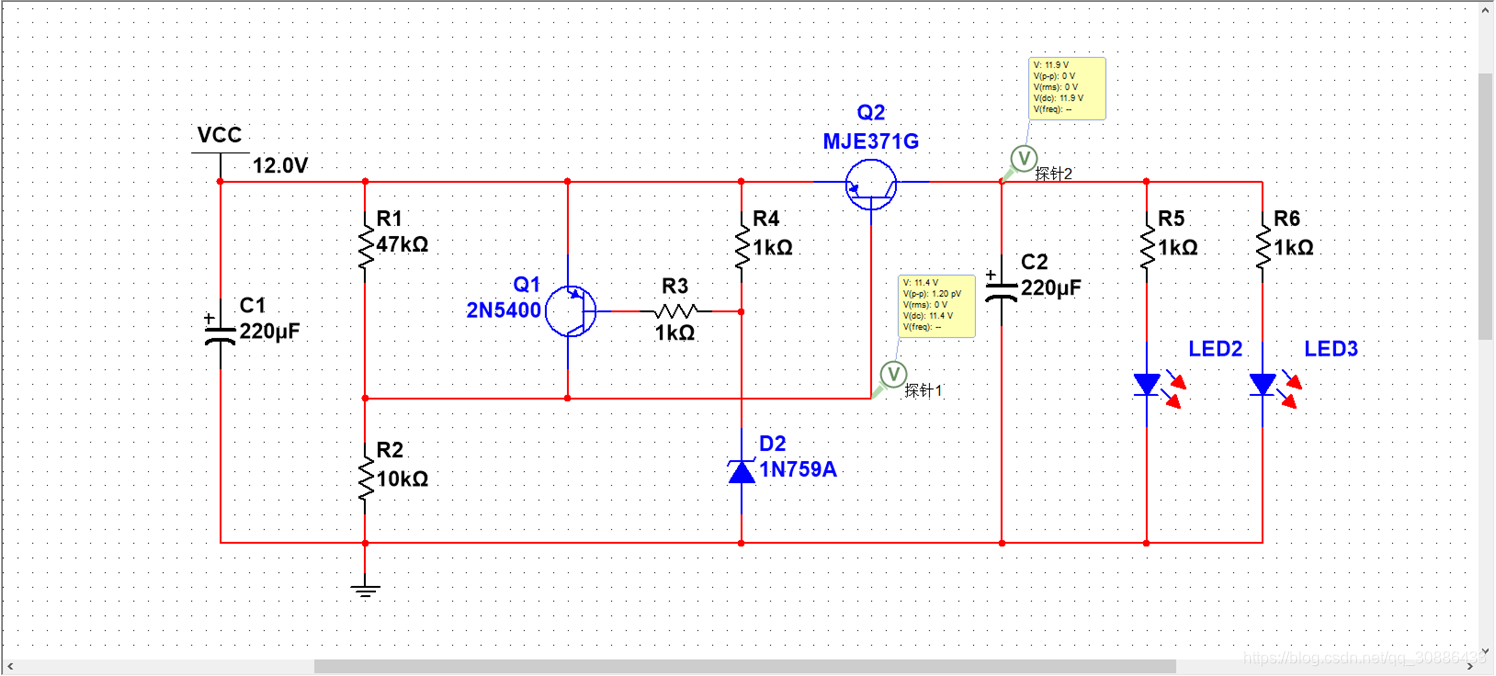Select the R2 resistor symbol
The width and height of the screenshot is (1496, 676).
point(365,479)
